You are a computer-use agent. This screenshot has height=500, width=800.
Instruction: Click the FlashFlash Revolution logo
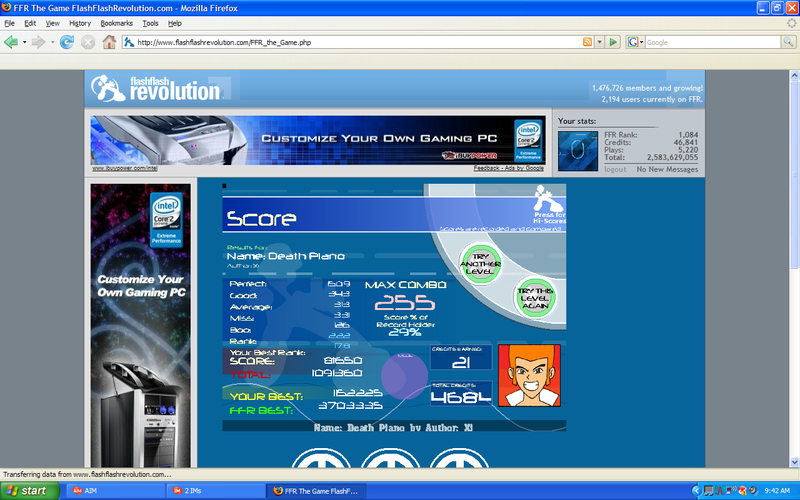(x=156, y=89)
